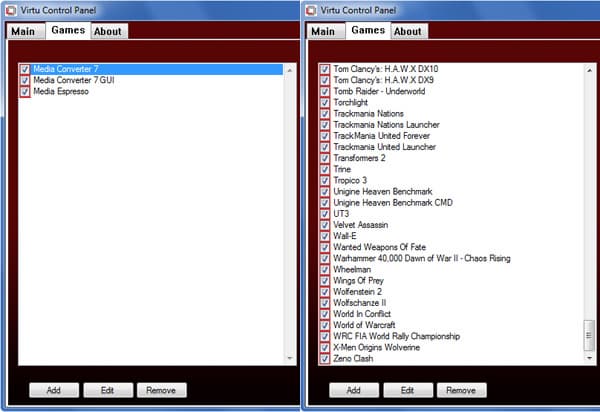Click the scroll up arrow in the left list
600x412 pixels.
tap(290, 70)
